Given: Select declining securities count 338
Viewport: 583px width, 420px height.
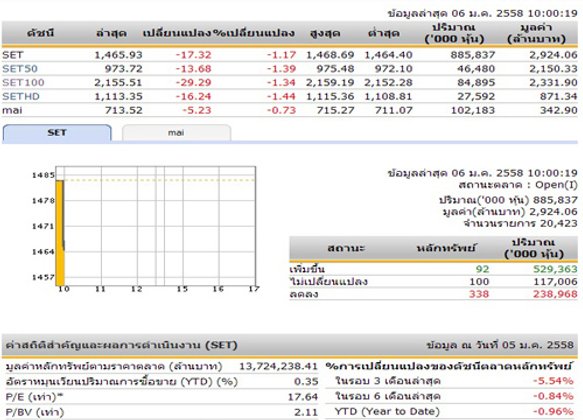Looking at the screenshot, I should [x=479, y=294].
